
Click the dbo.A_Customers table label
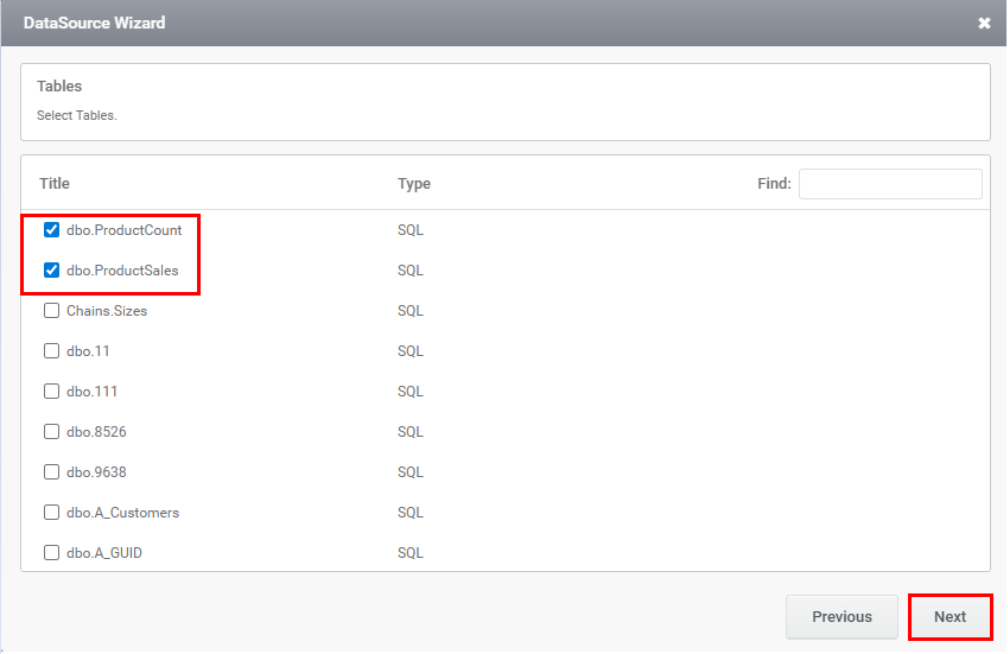122,512
